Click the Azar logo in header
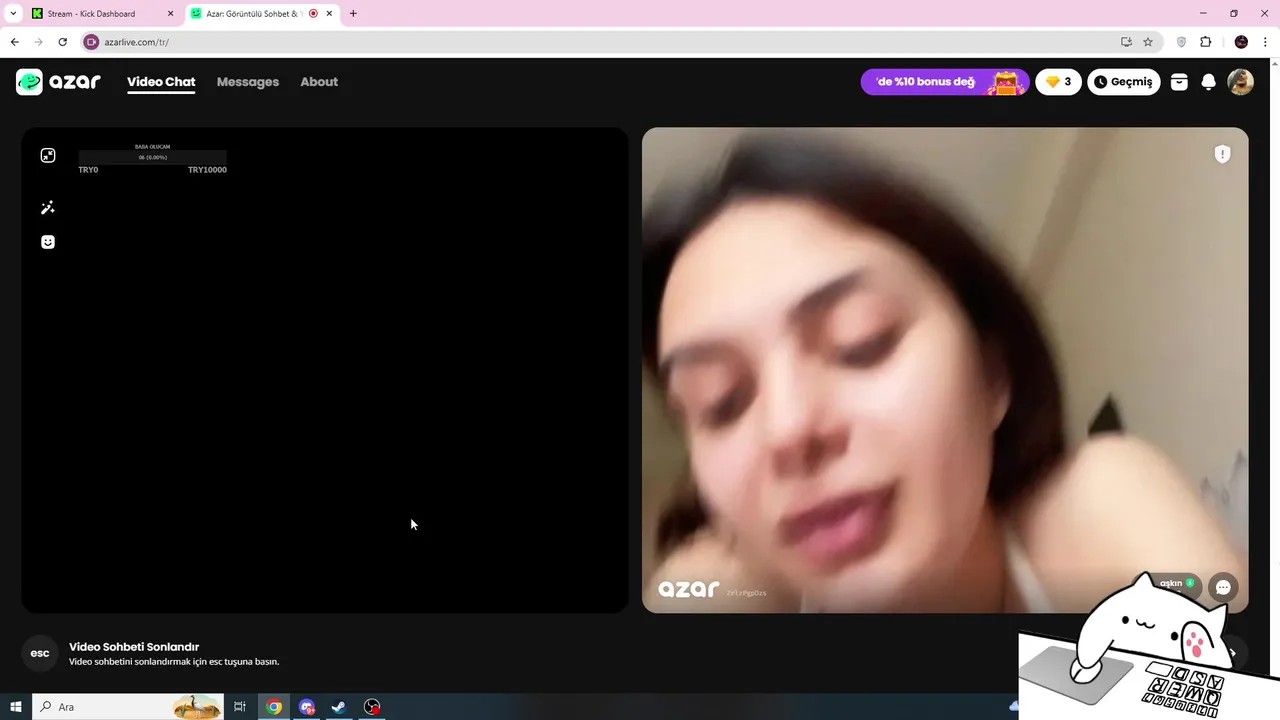Screen dimensions: 1280x720 tap(58, 82)
